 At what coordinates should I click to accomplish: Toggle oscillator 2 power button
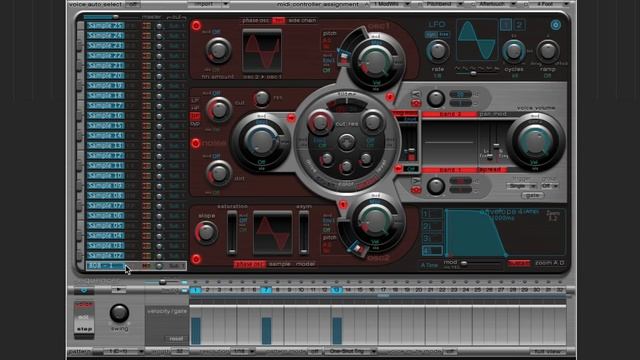[x=196, y=259]
